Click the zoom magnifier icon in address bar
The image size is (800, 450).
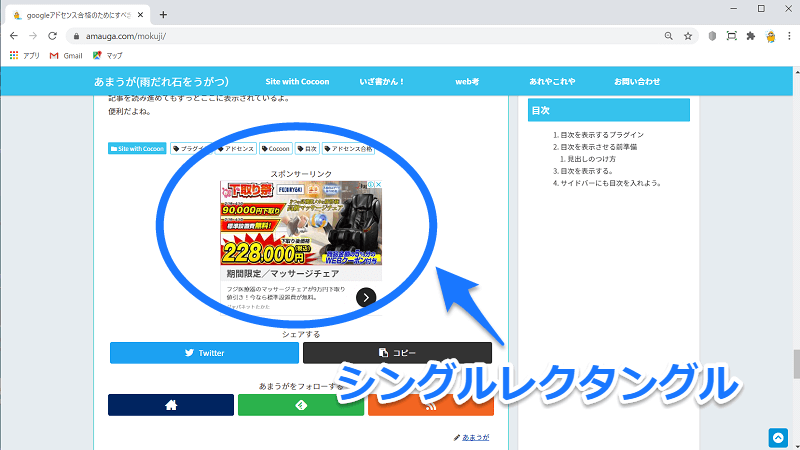tap(668, 35)
